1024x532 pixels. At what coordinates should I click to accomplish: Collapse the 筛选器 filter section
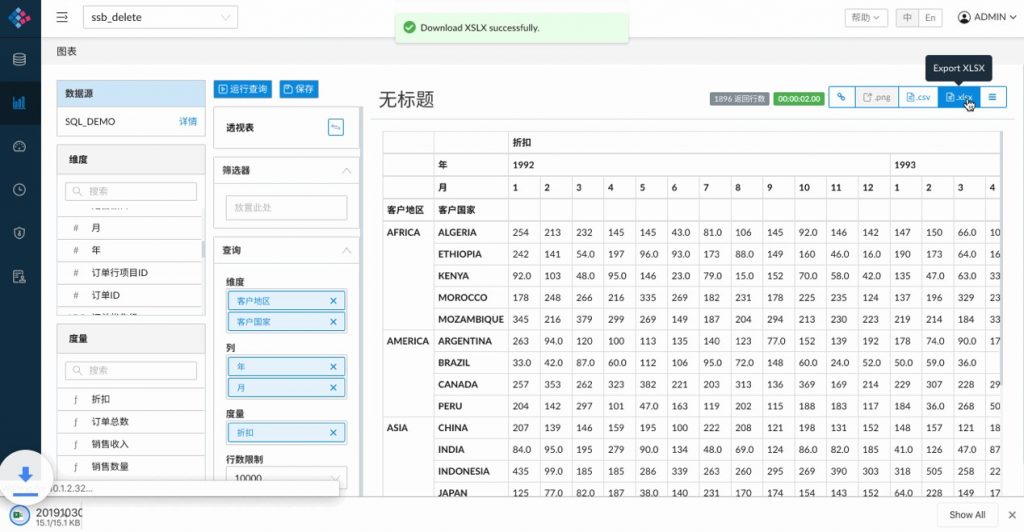(x=346, y=171)
